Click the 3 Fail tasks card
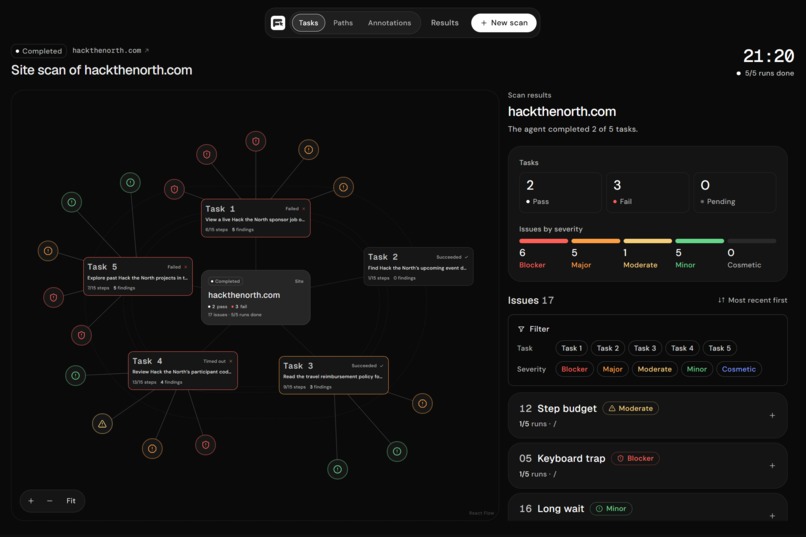The width and height of the screenshot is (806, 537). [x=647, y=192]
